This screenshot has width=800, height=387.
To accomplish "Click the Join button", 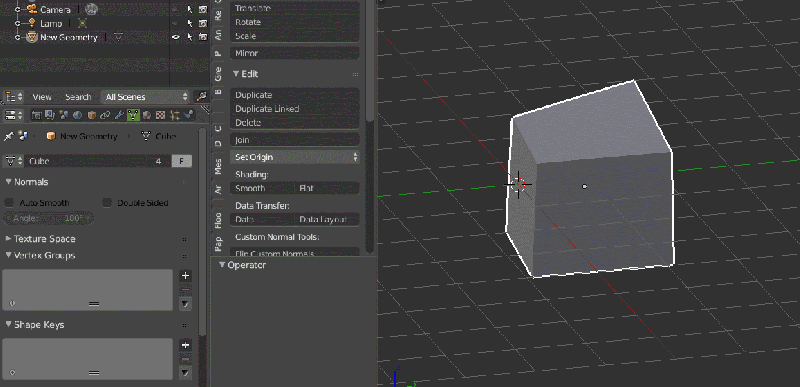I will pos(295,140).
